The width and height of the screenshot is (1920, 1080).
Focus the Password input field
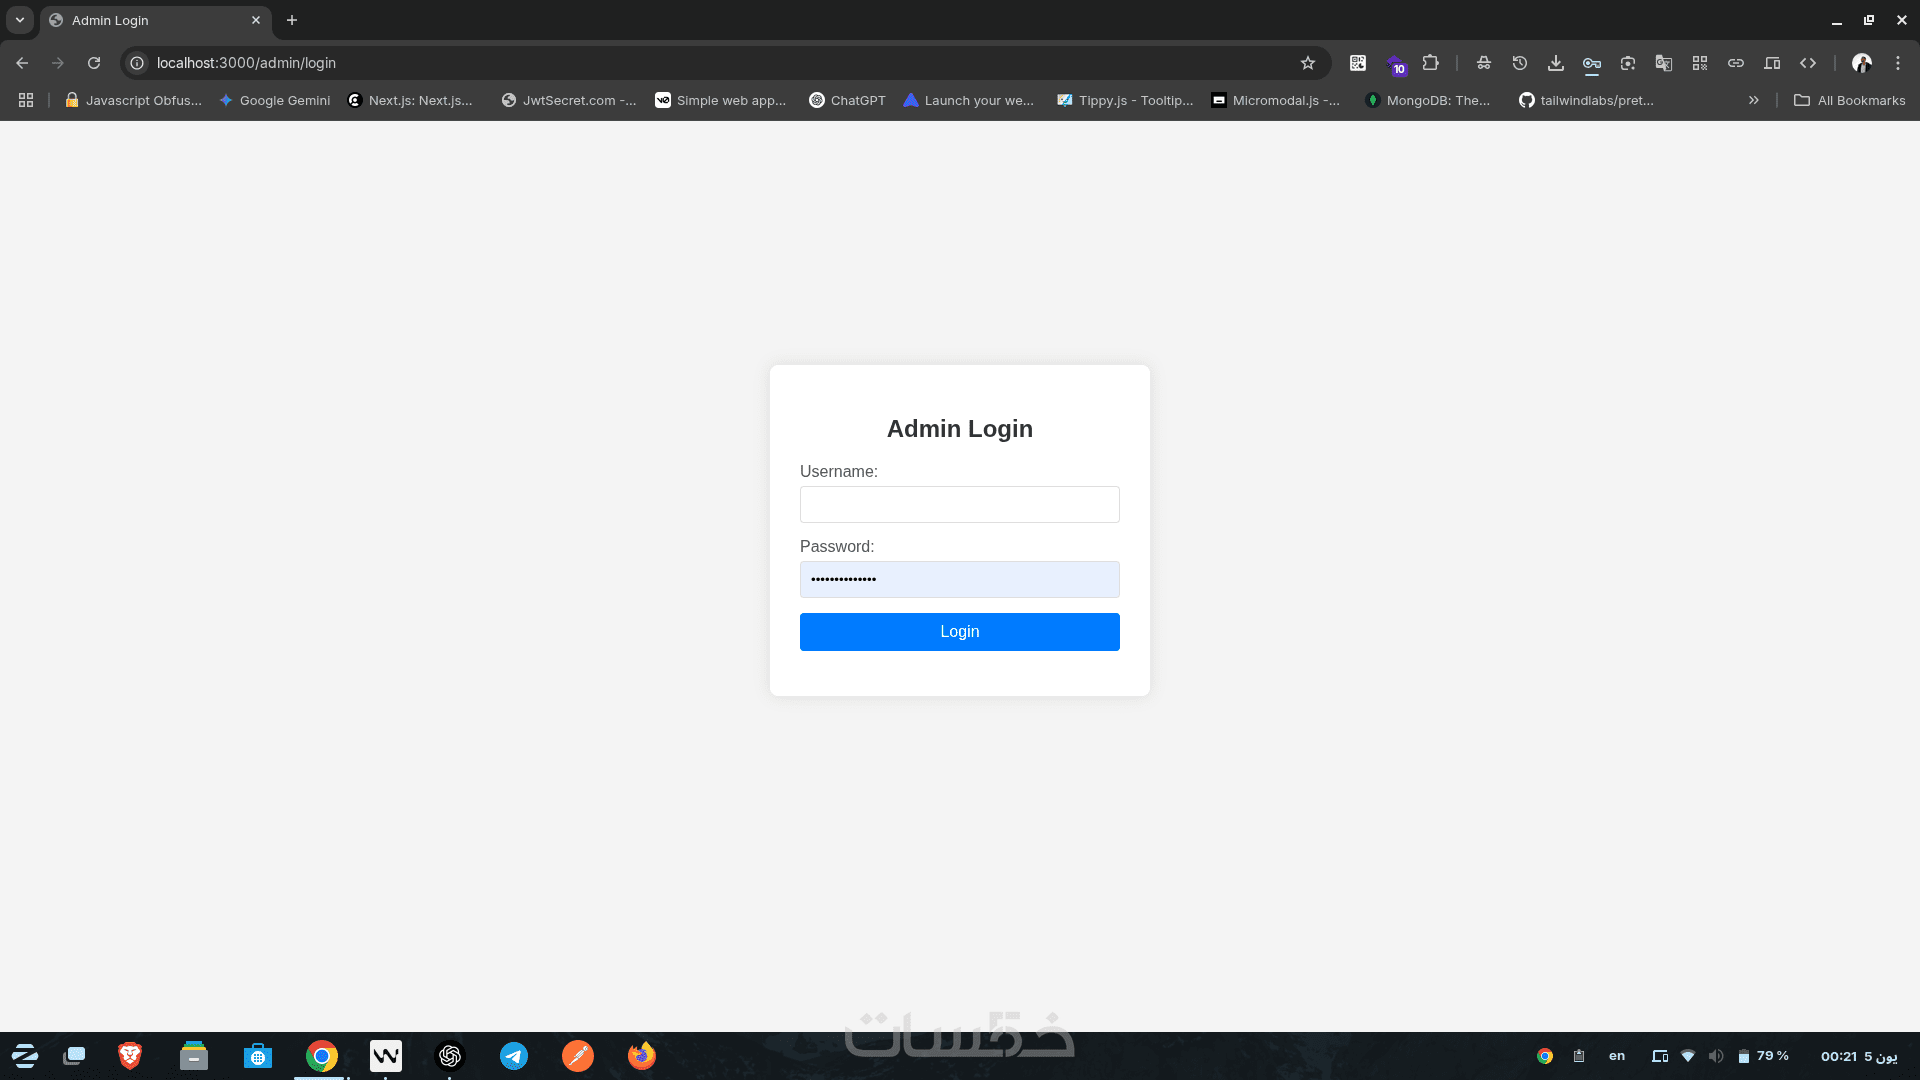960,580
